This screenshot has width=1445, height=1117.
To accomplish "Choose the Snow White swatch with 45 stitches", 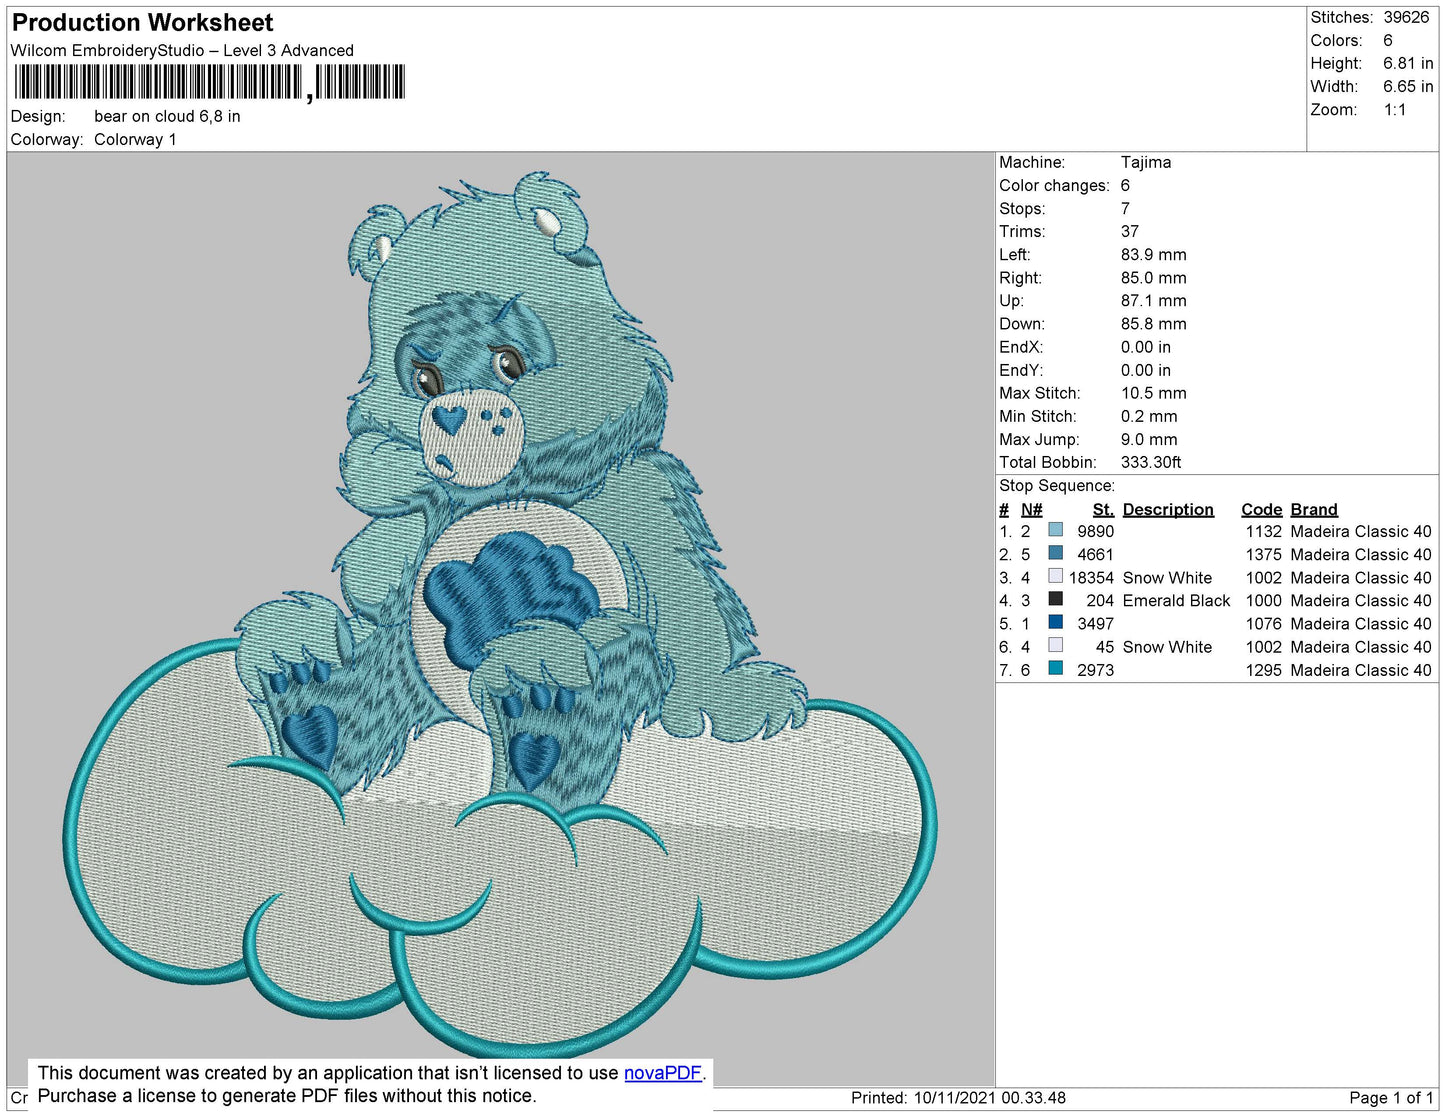I will (1055, 645).
